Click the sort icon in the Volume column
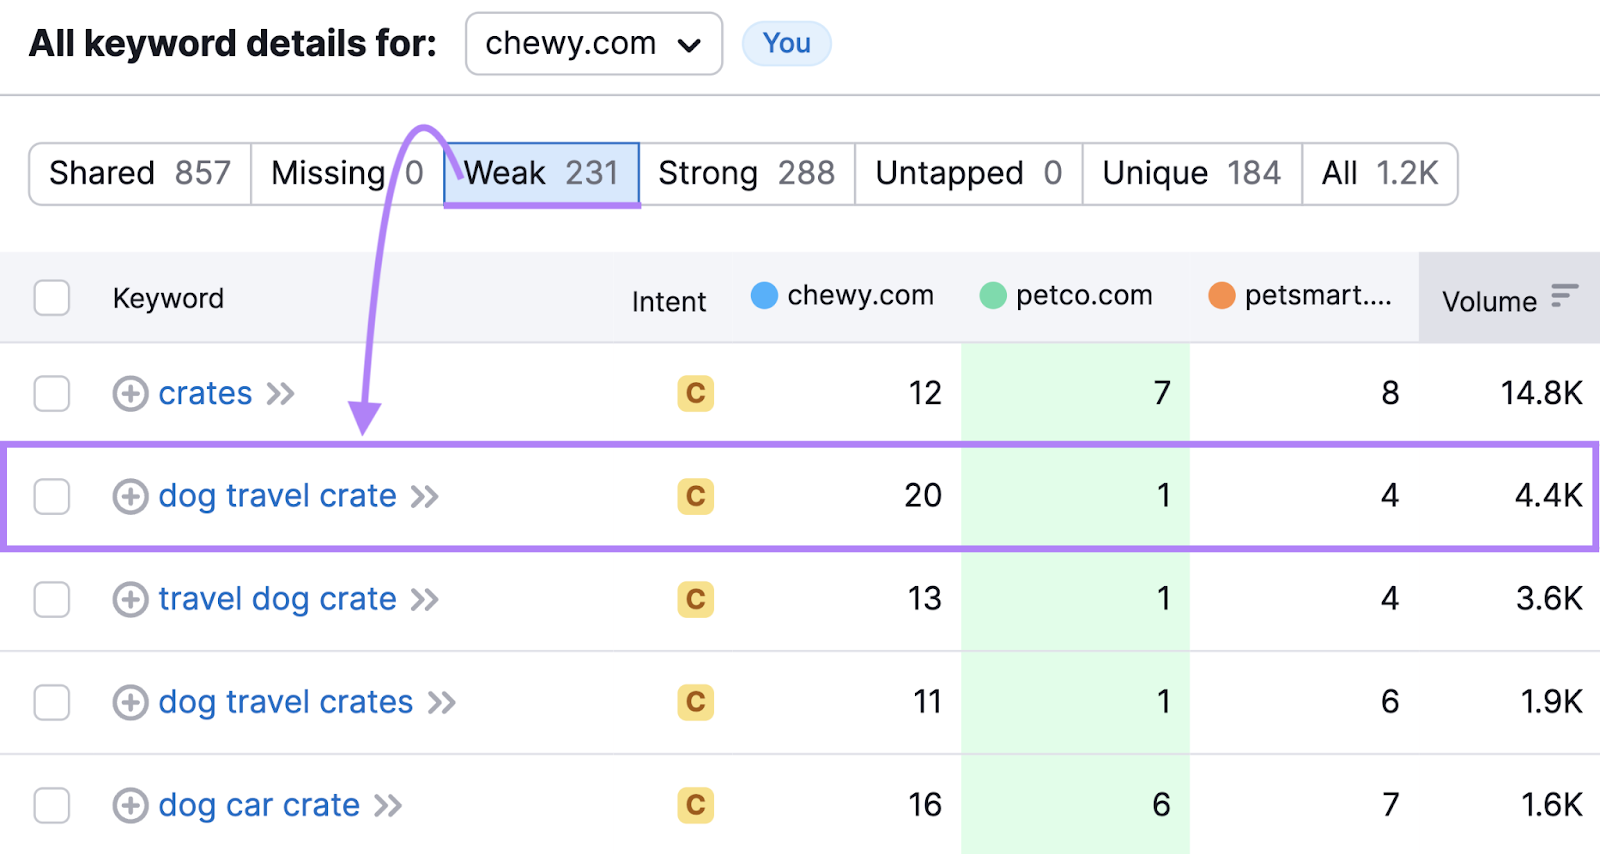 (x=1565, y=296)
